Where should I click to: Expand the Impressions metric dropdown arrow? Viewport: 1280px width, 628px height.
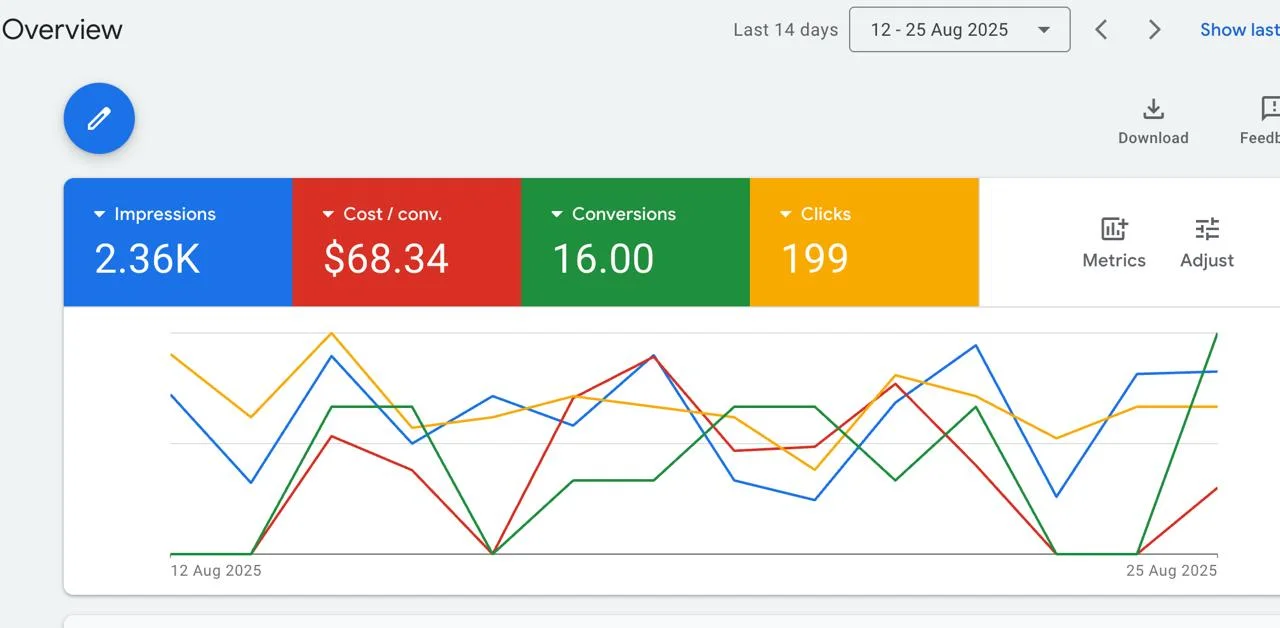(100, 215)
